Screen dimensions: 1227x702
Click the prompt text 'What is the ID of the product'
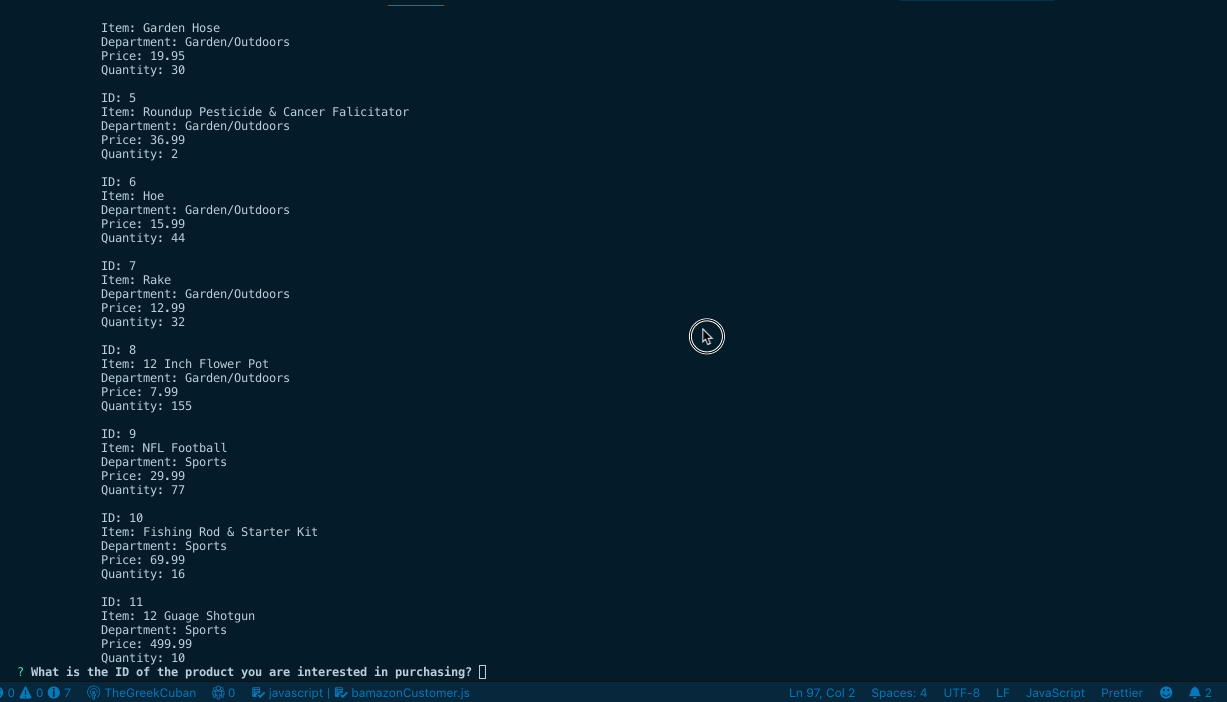pos(132,672)
